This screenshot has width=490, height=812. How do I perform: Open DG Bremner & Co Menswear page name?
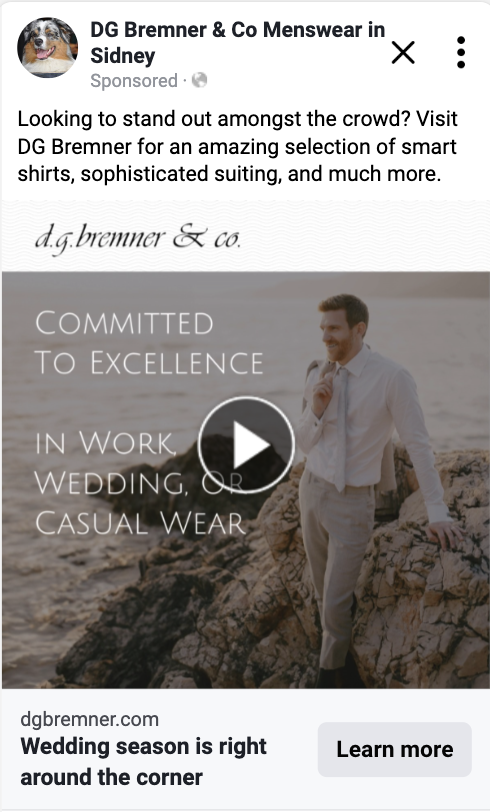pos(238,42)
